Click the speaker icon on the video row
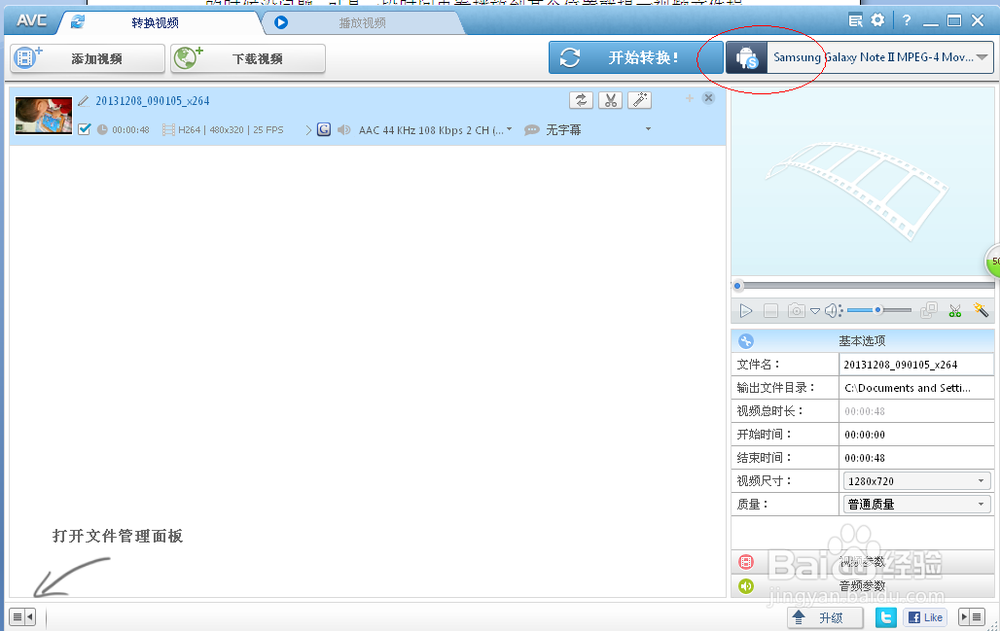Screen dimensions: 1000x631 tap(344, 130)
